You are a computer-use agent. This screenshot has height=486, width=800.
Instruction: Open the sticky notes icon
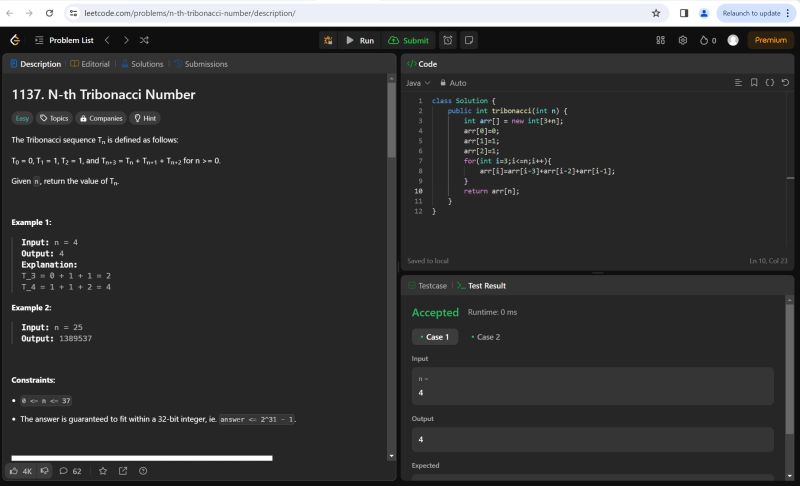pos(469,40)
